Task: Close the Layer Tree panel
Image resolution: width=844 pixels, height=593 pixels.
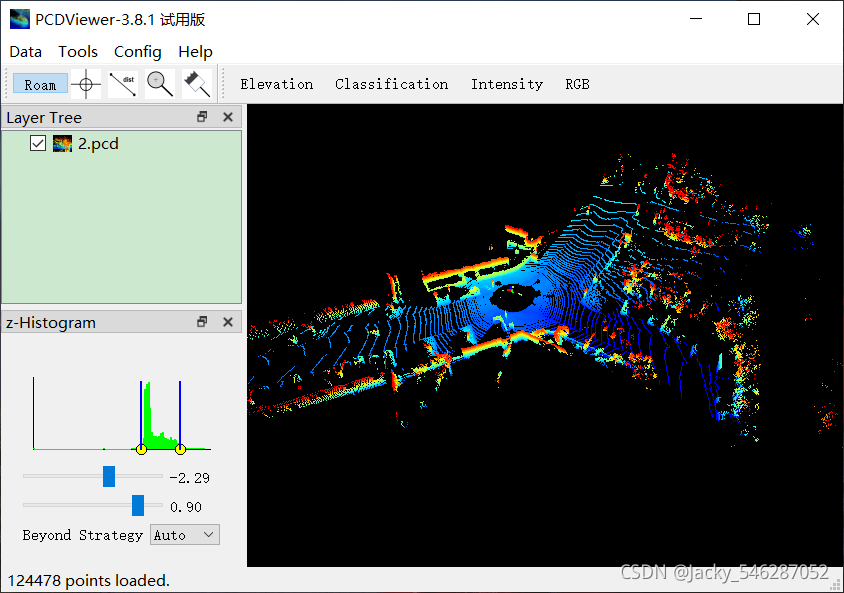Action: pyautogui.click(x=228, y=117)
